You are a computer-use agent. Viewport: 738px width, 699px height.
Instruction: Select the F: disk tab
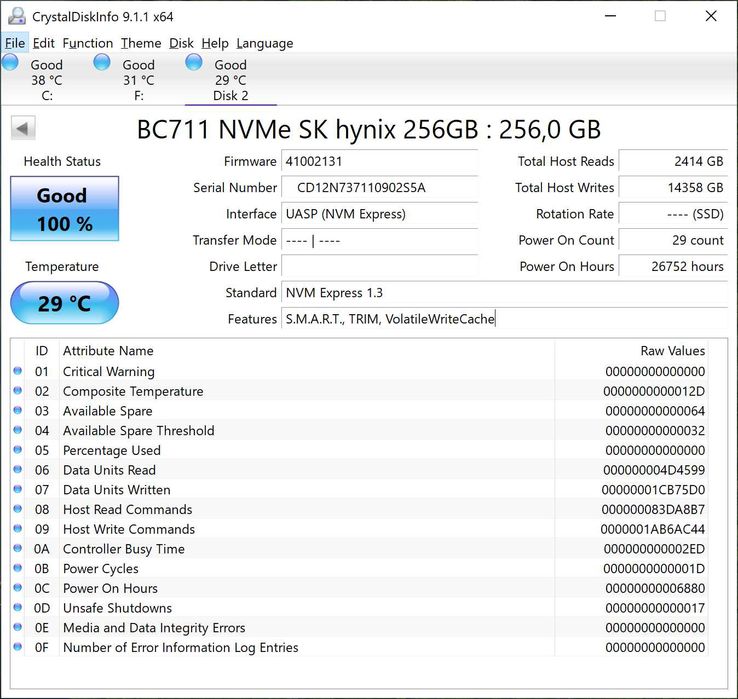138,79
